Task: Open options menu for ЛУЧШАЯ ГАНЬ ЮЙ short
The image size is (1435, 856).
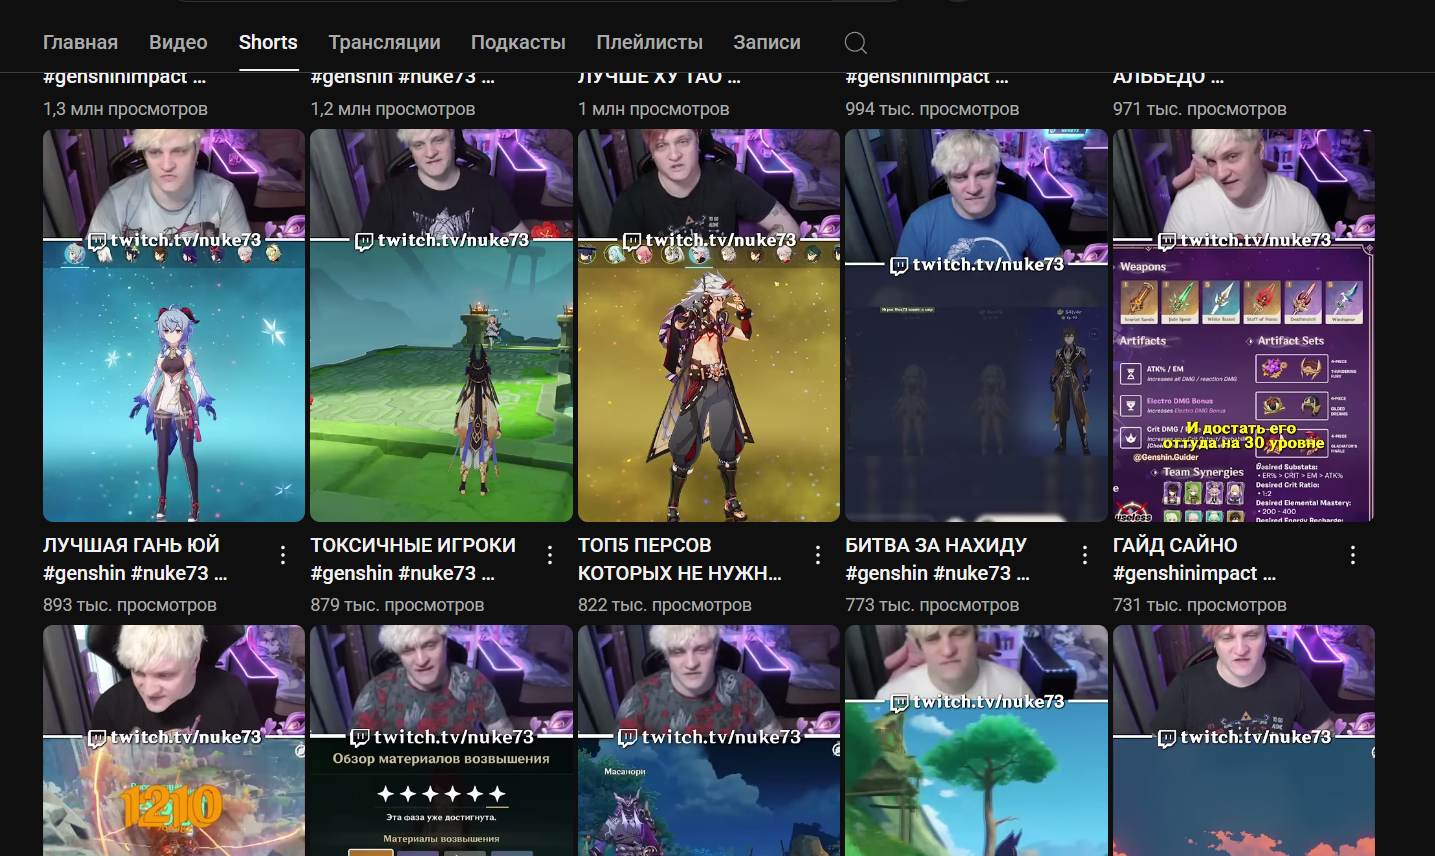Action: coord(283,555)
